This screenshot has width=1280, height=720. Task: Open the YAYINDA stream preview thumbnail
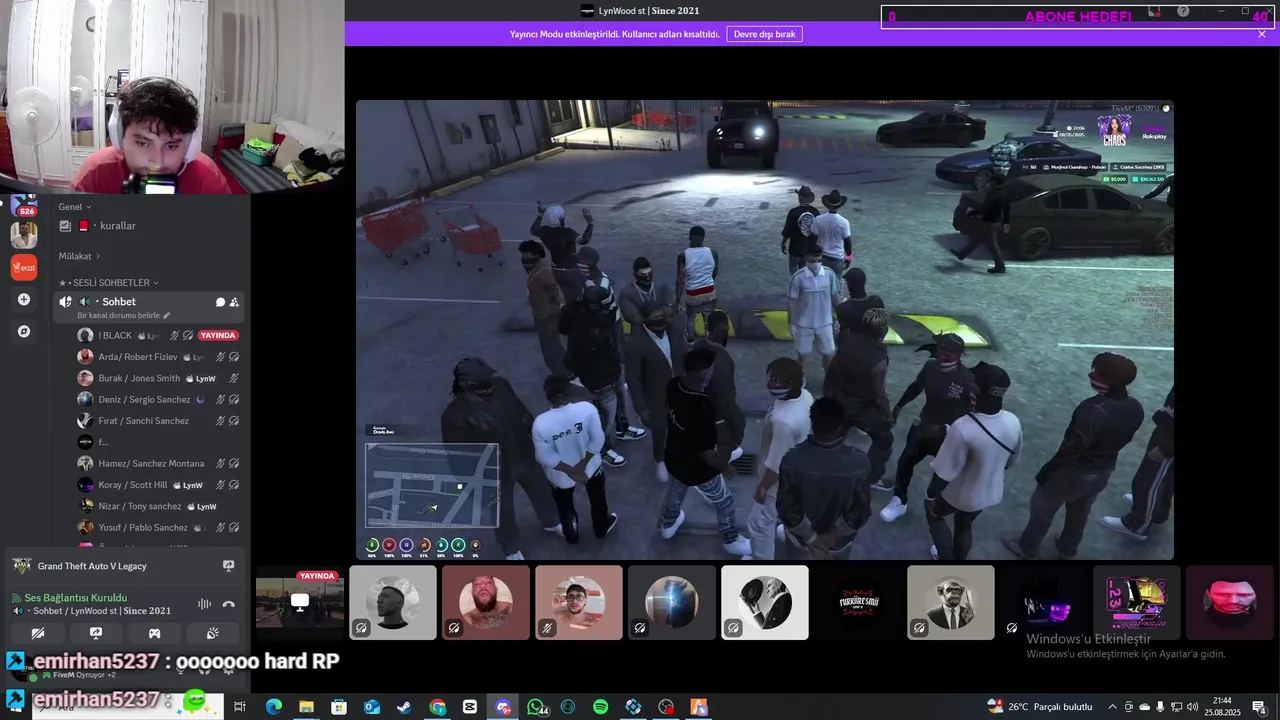[x=299, y=602]
